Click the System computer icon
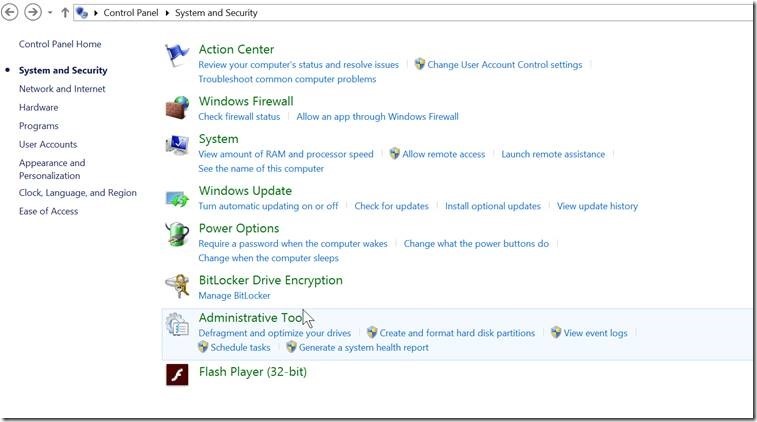Image resolution: width=757 pixels, height=422 pixels. tap(177, 145)
